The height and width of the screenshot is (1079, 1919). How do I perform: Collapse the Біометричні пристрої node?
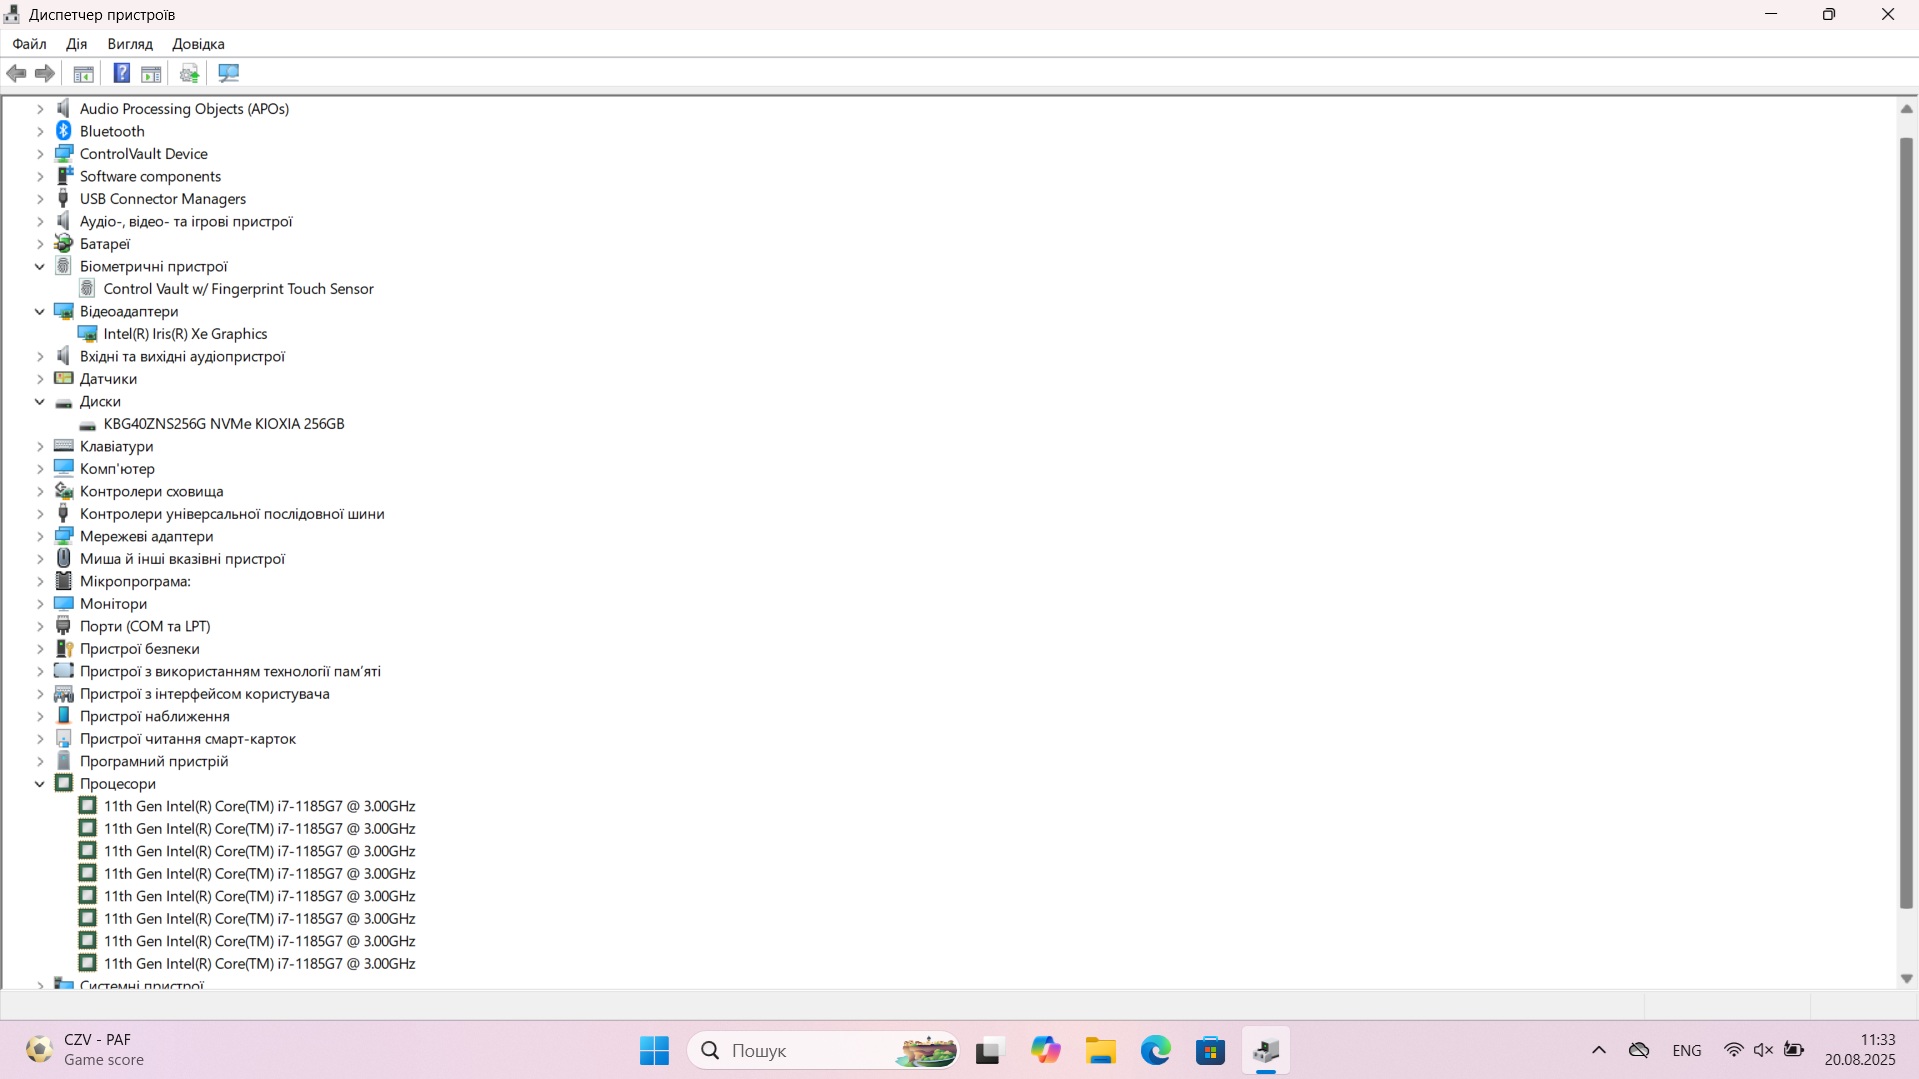(x=40, y=266)
